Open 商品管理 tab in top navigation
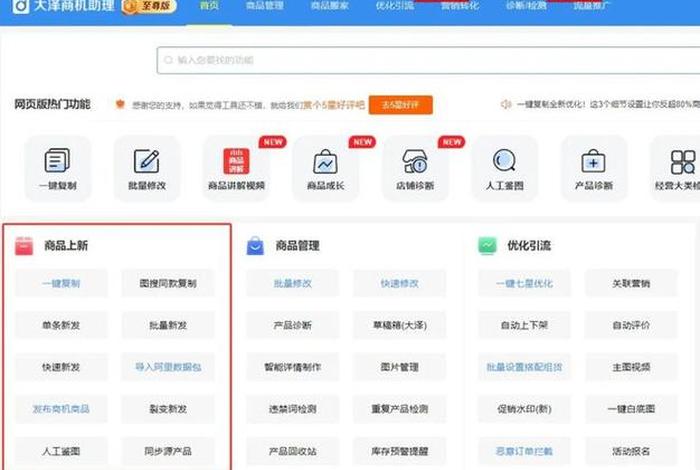 click(x=264, y=6)
